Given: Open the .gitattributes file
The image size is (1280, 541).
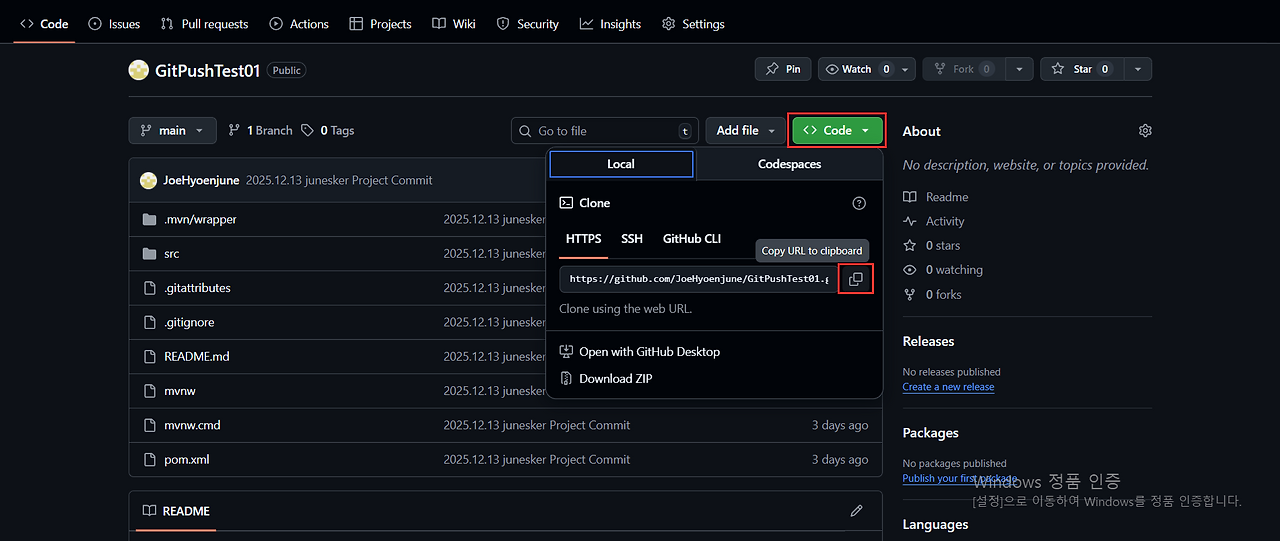Looking at the screenshot, I should tap(197, 288).
